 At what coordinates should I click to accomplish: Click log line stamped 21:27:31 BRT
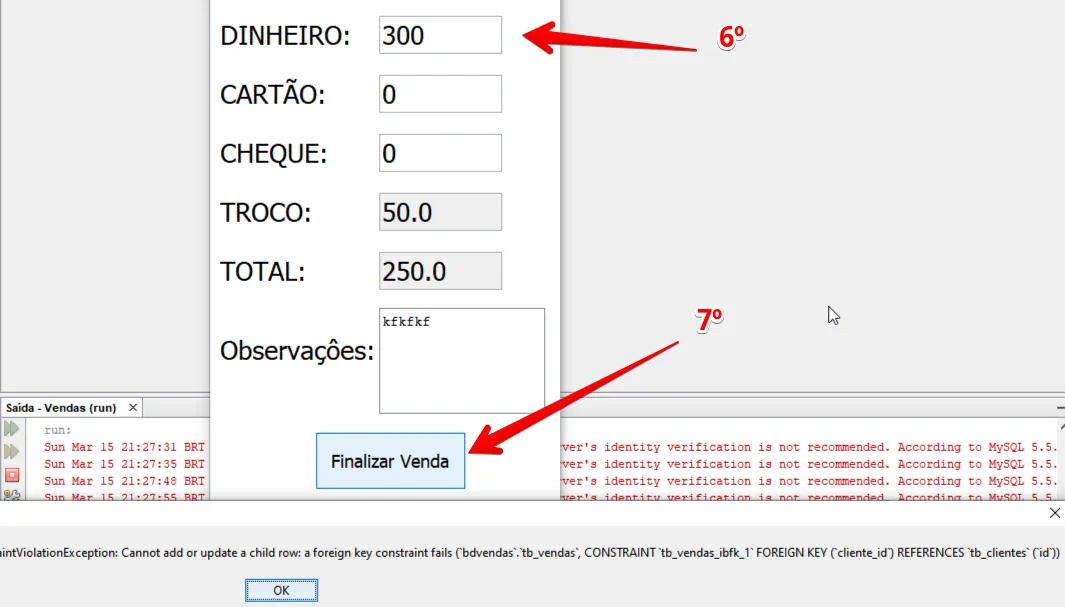pos(124,447)
